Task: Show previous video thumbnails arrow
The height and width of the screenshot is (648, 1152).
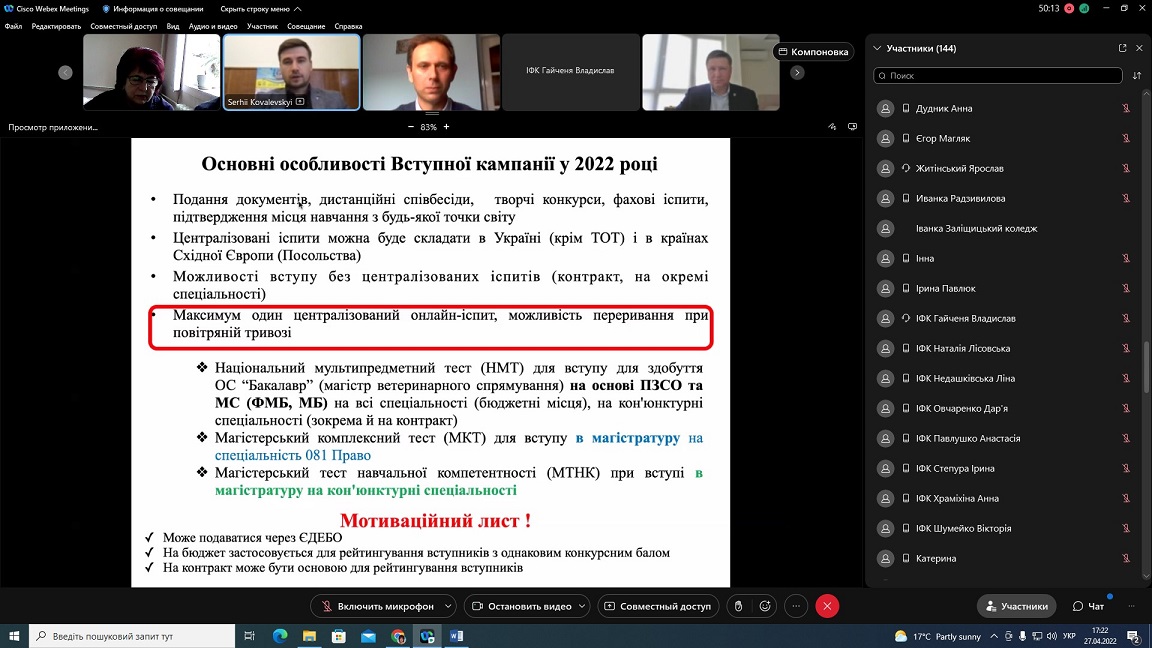Action: pyautogui.click(x=65, y=72)
